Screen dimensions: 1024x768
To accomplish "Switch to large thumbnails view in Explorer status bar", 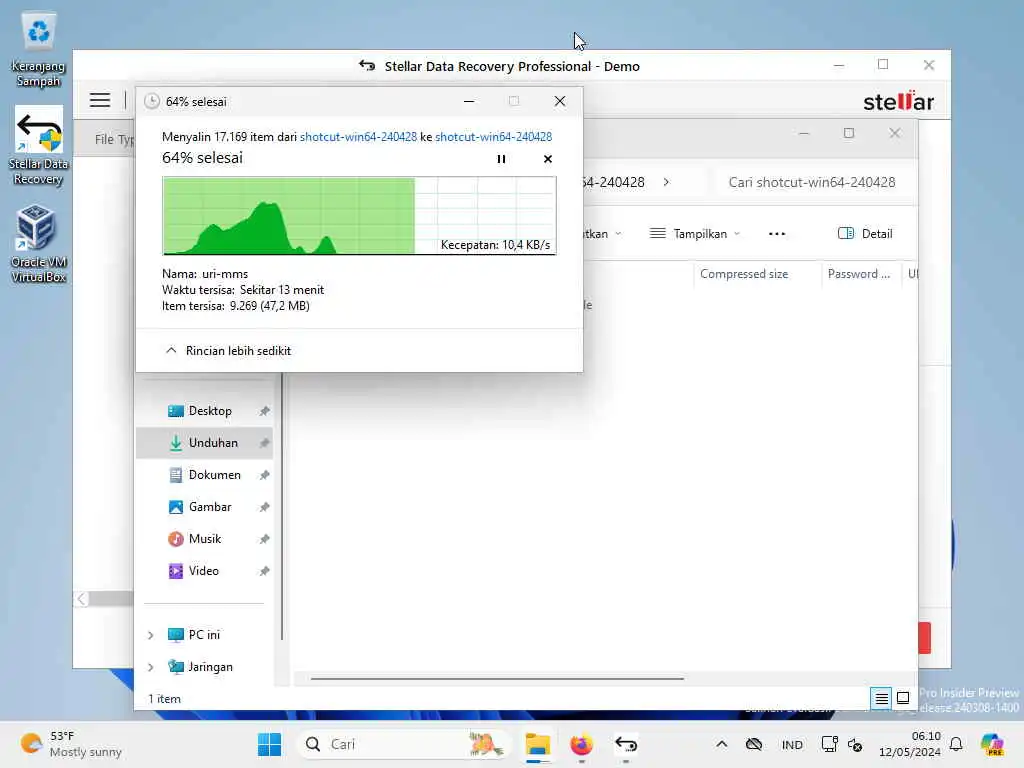I will 903,698.
